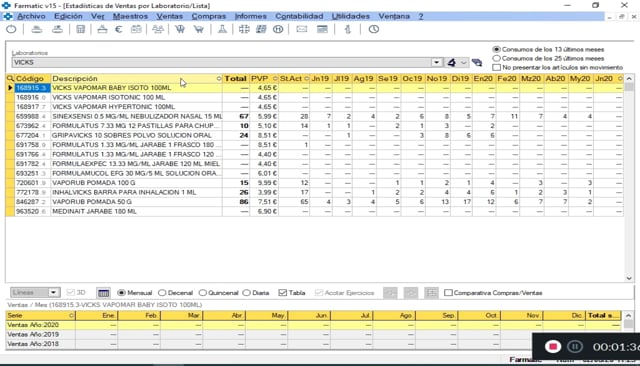This screenshot has width=640, height=366.
Task: Open the Laboratorios combo box arrow
Action: (436, 62)
